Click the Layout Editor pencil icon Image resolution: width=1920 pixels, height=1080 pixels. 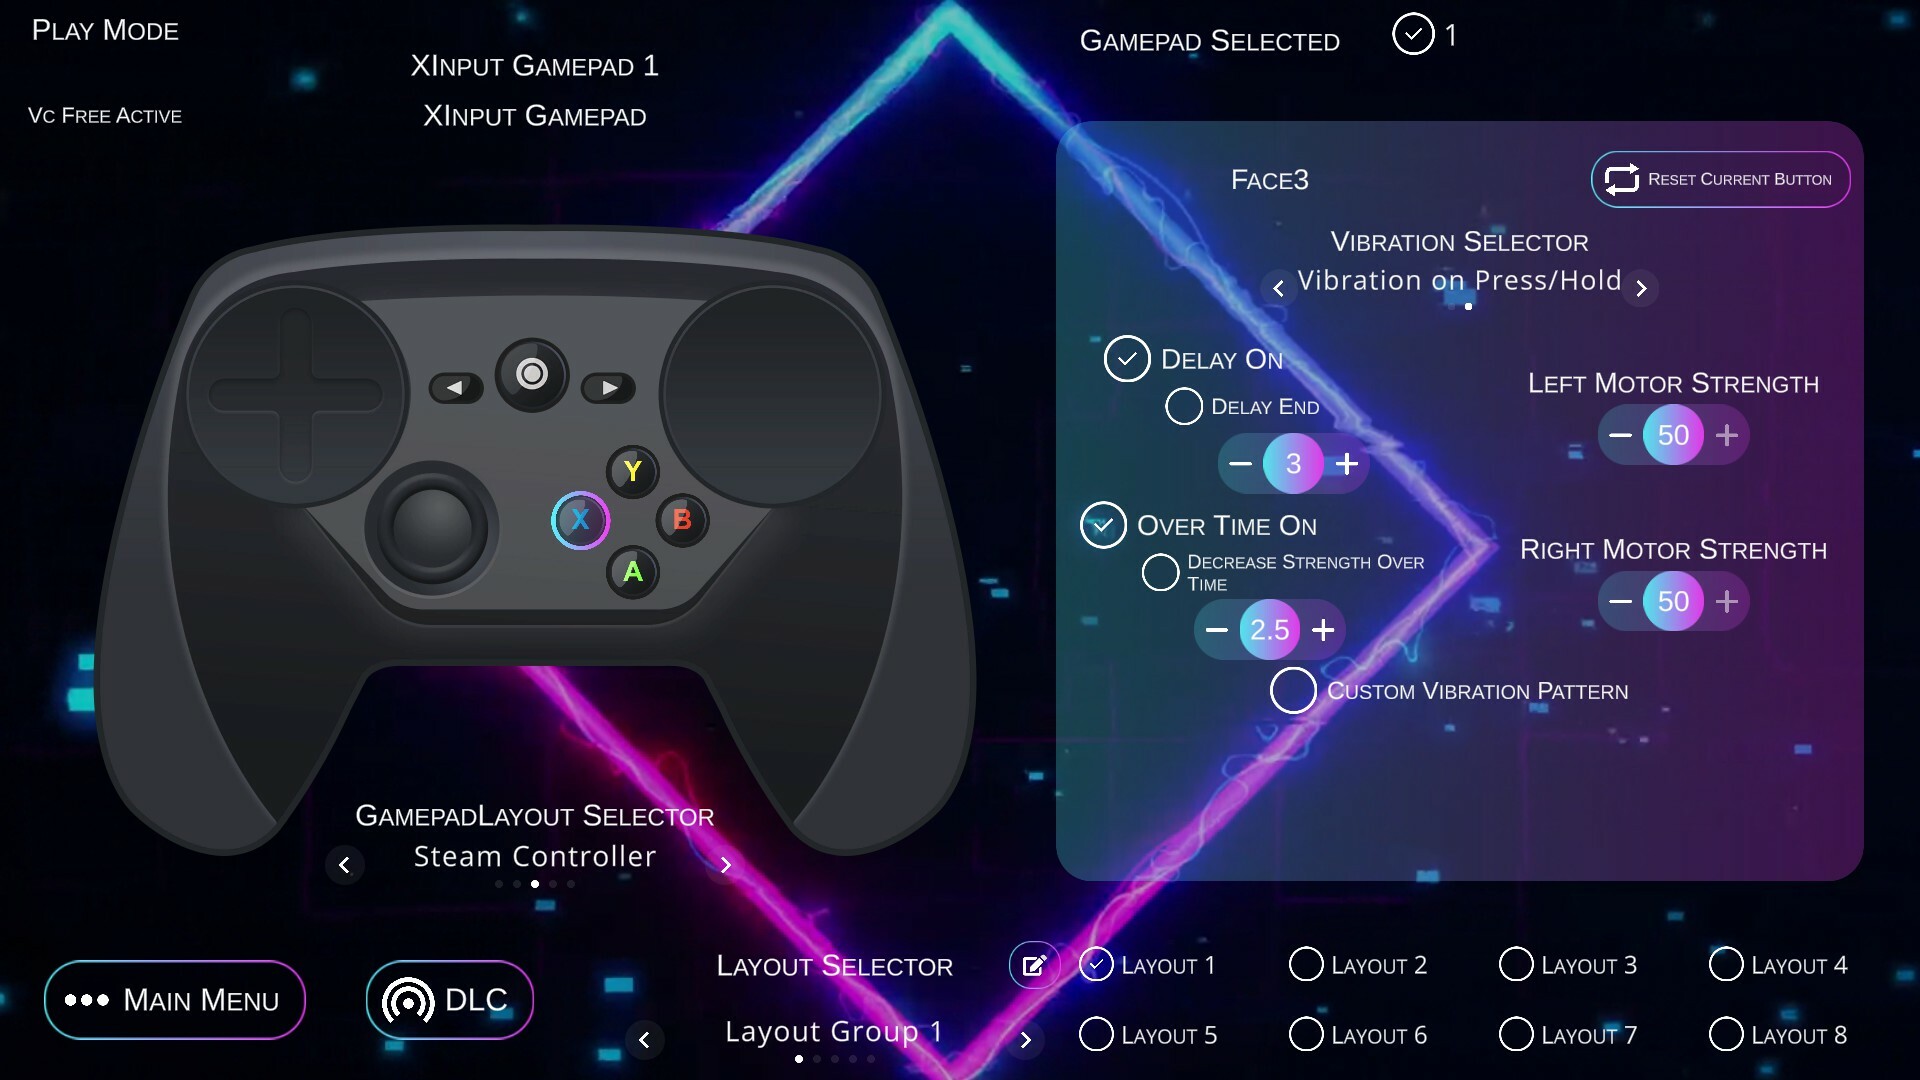pos(1035,964)
